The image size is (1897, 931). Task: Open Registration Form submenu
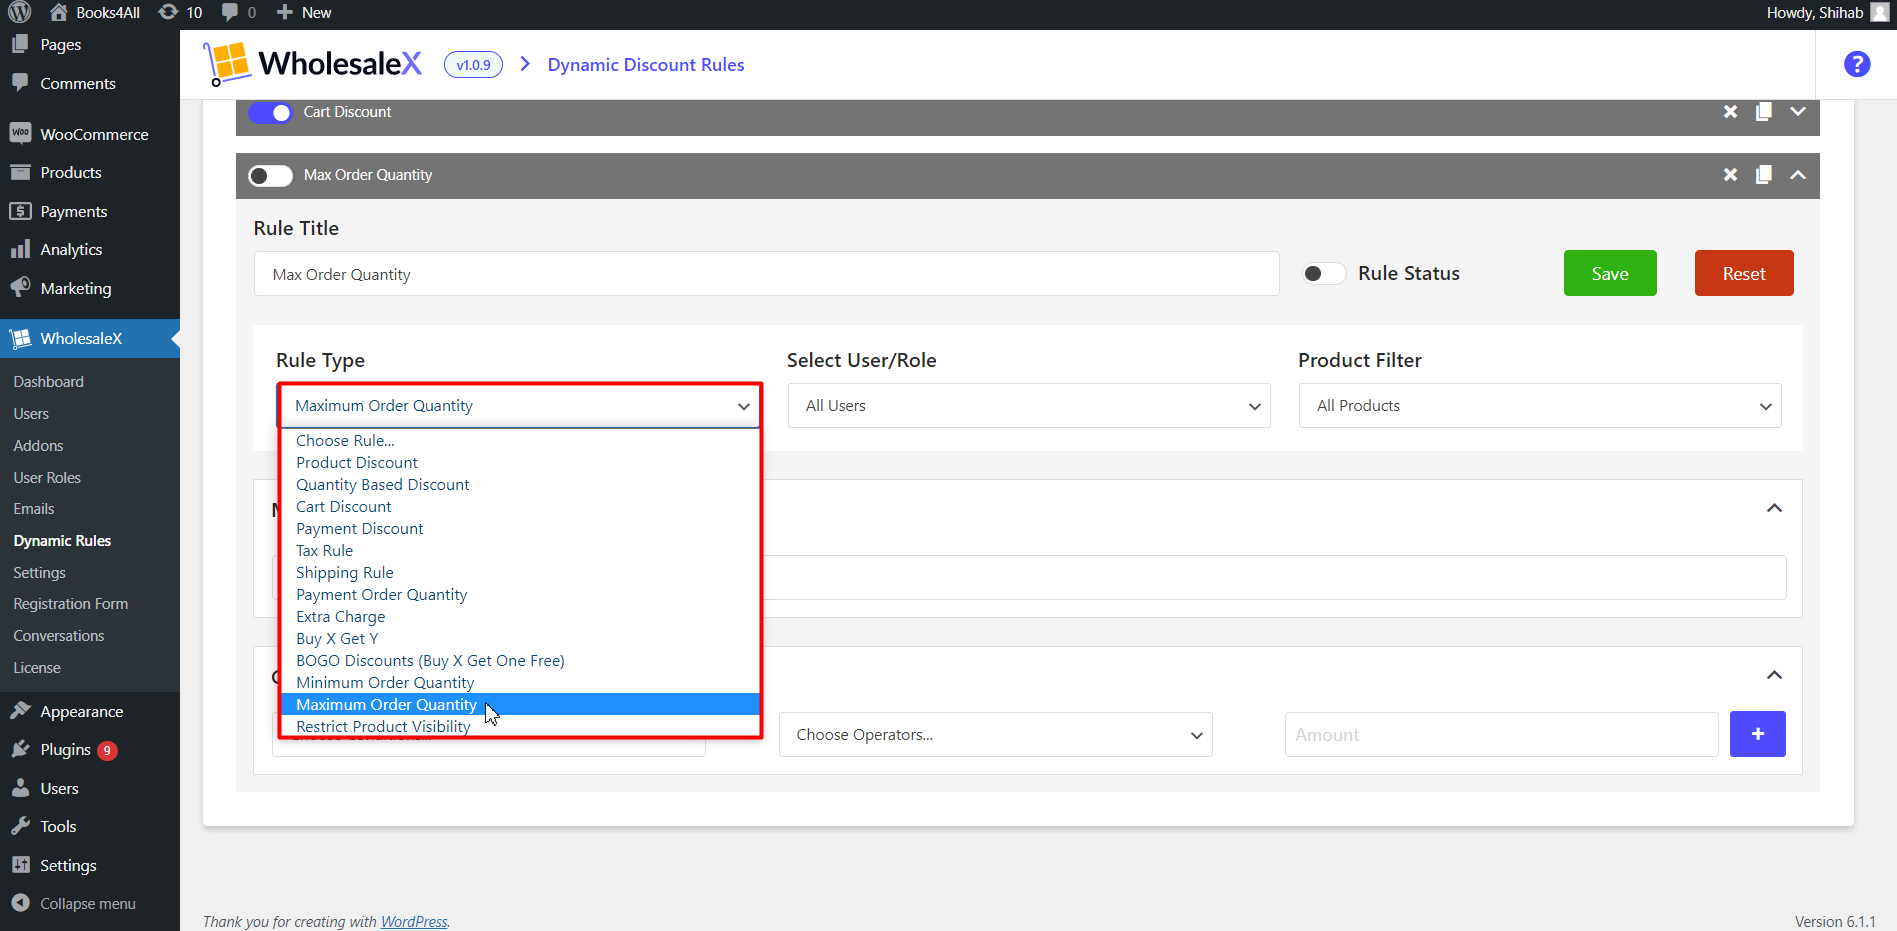[71, 604]
